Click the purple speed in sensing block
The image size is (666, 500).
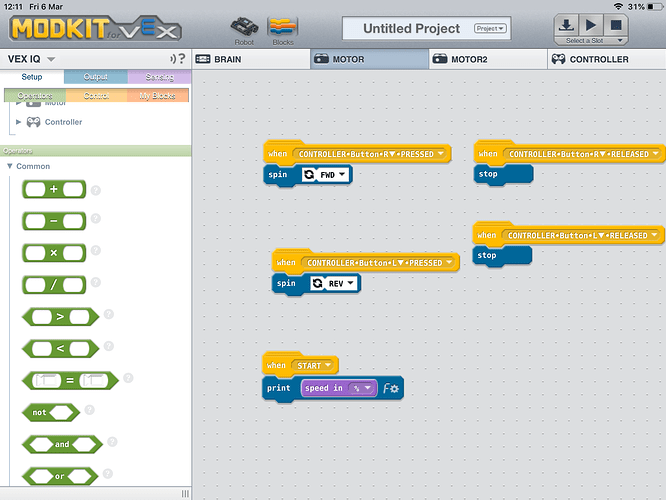[324, 388]
